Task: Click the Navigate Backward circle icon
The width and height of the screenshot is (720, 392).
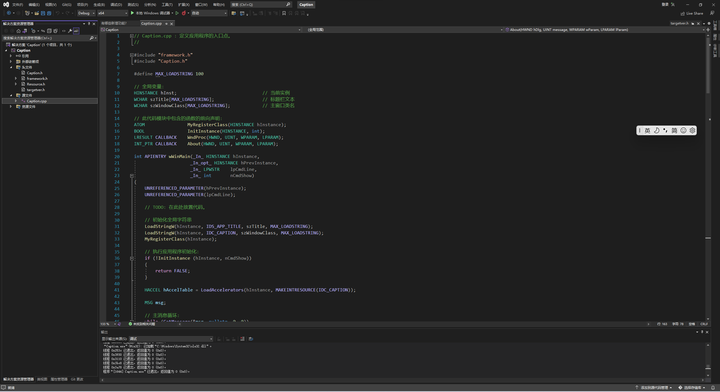Action: pyautogui.click(x=9, y=13)
